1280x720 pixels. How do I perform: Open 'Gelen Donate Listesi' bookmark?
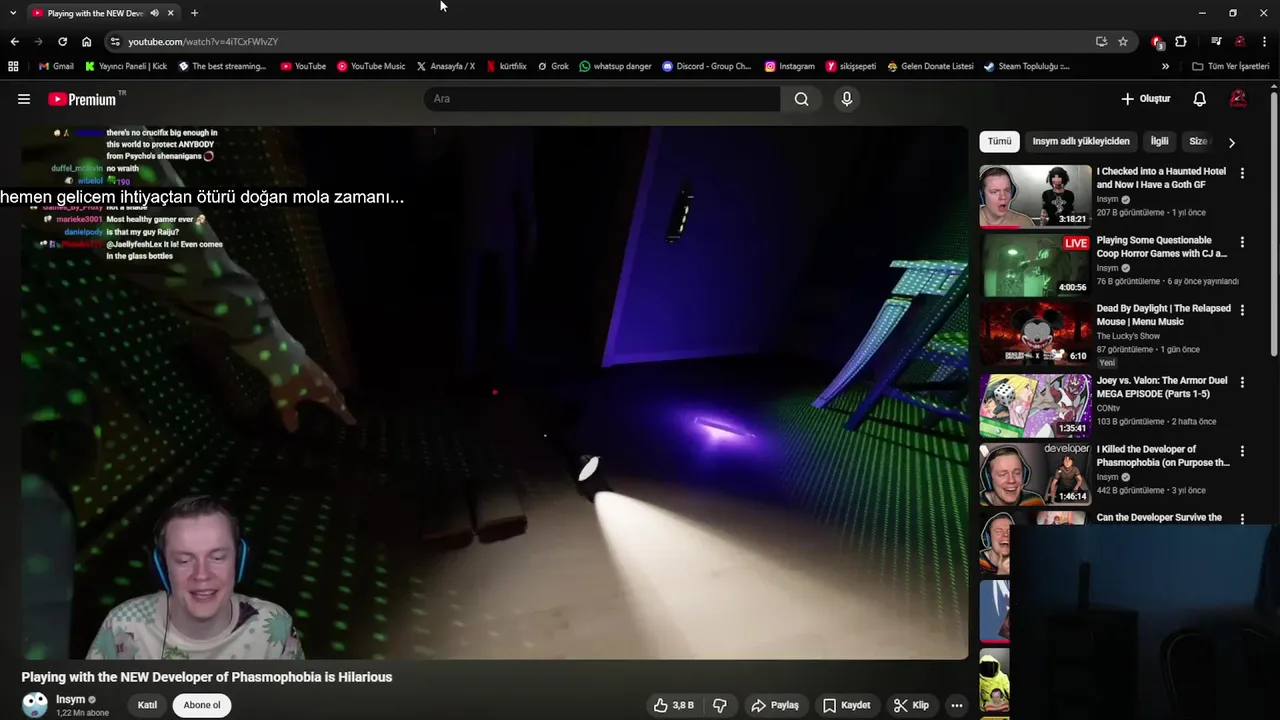pyautogui.click(x=930, y=66)
